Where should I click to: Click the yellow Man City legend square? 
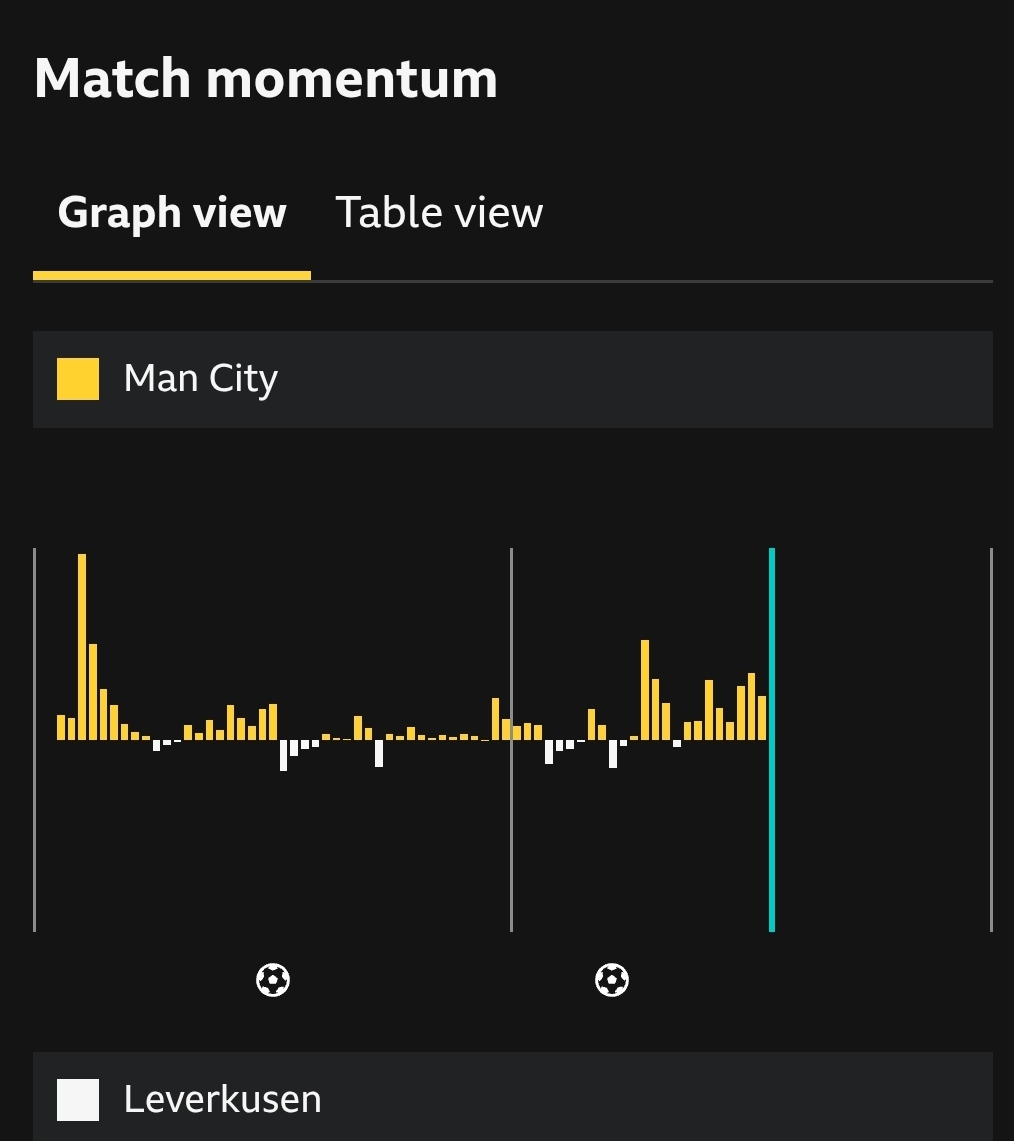(78, 379)
